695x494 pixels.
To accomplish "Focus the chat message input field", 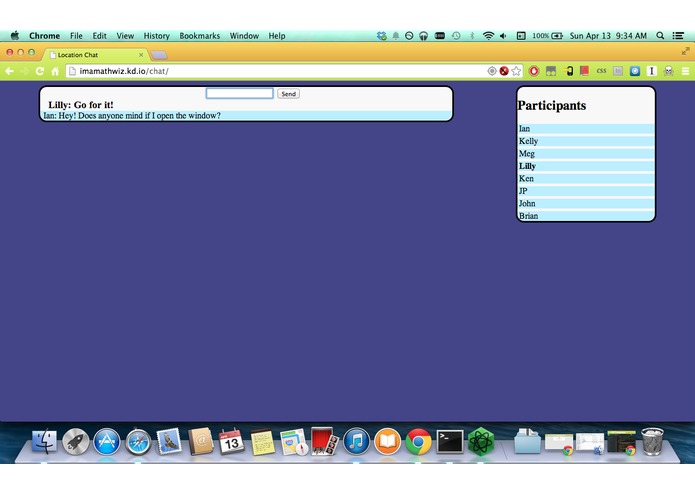I will 239,93.
